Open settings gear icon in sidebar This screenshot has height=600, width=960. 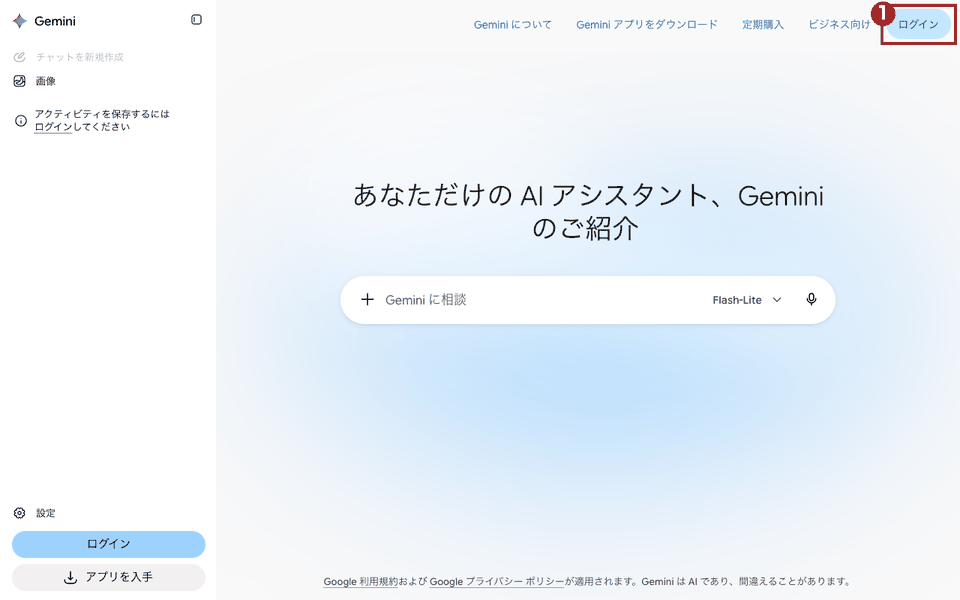pyautogui.click(x=20, y=513)
